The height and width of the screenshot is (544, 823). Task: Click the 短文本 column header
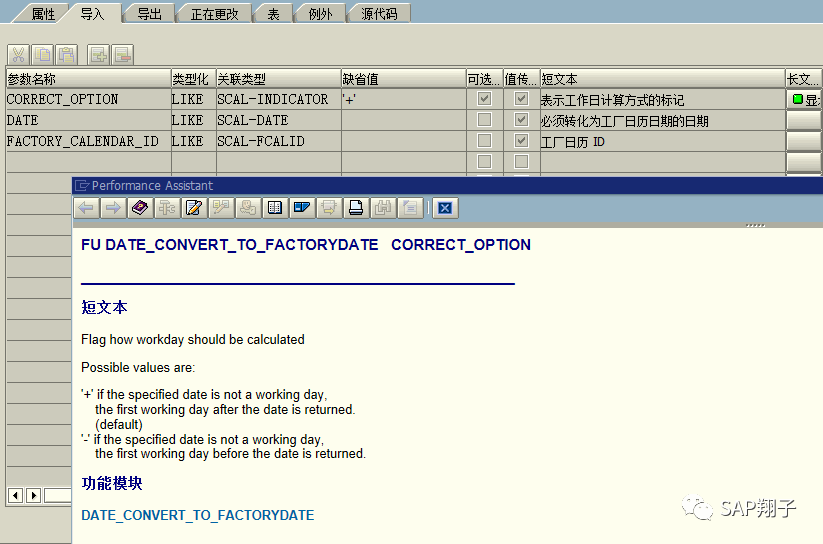pyautogui.click(x=662, y=79)
